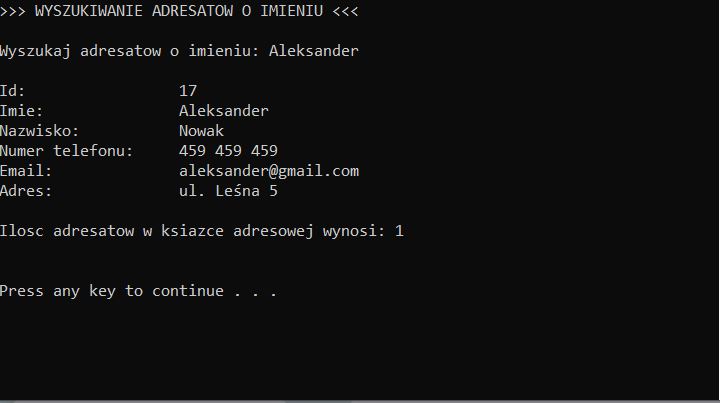Click the 'Id:' label
This screenshot has width=720, height=403.
point(13,91)
